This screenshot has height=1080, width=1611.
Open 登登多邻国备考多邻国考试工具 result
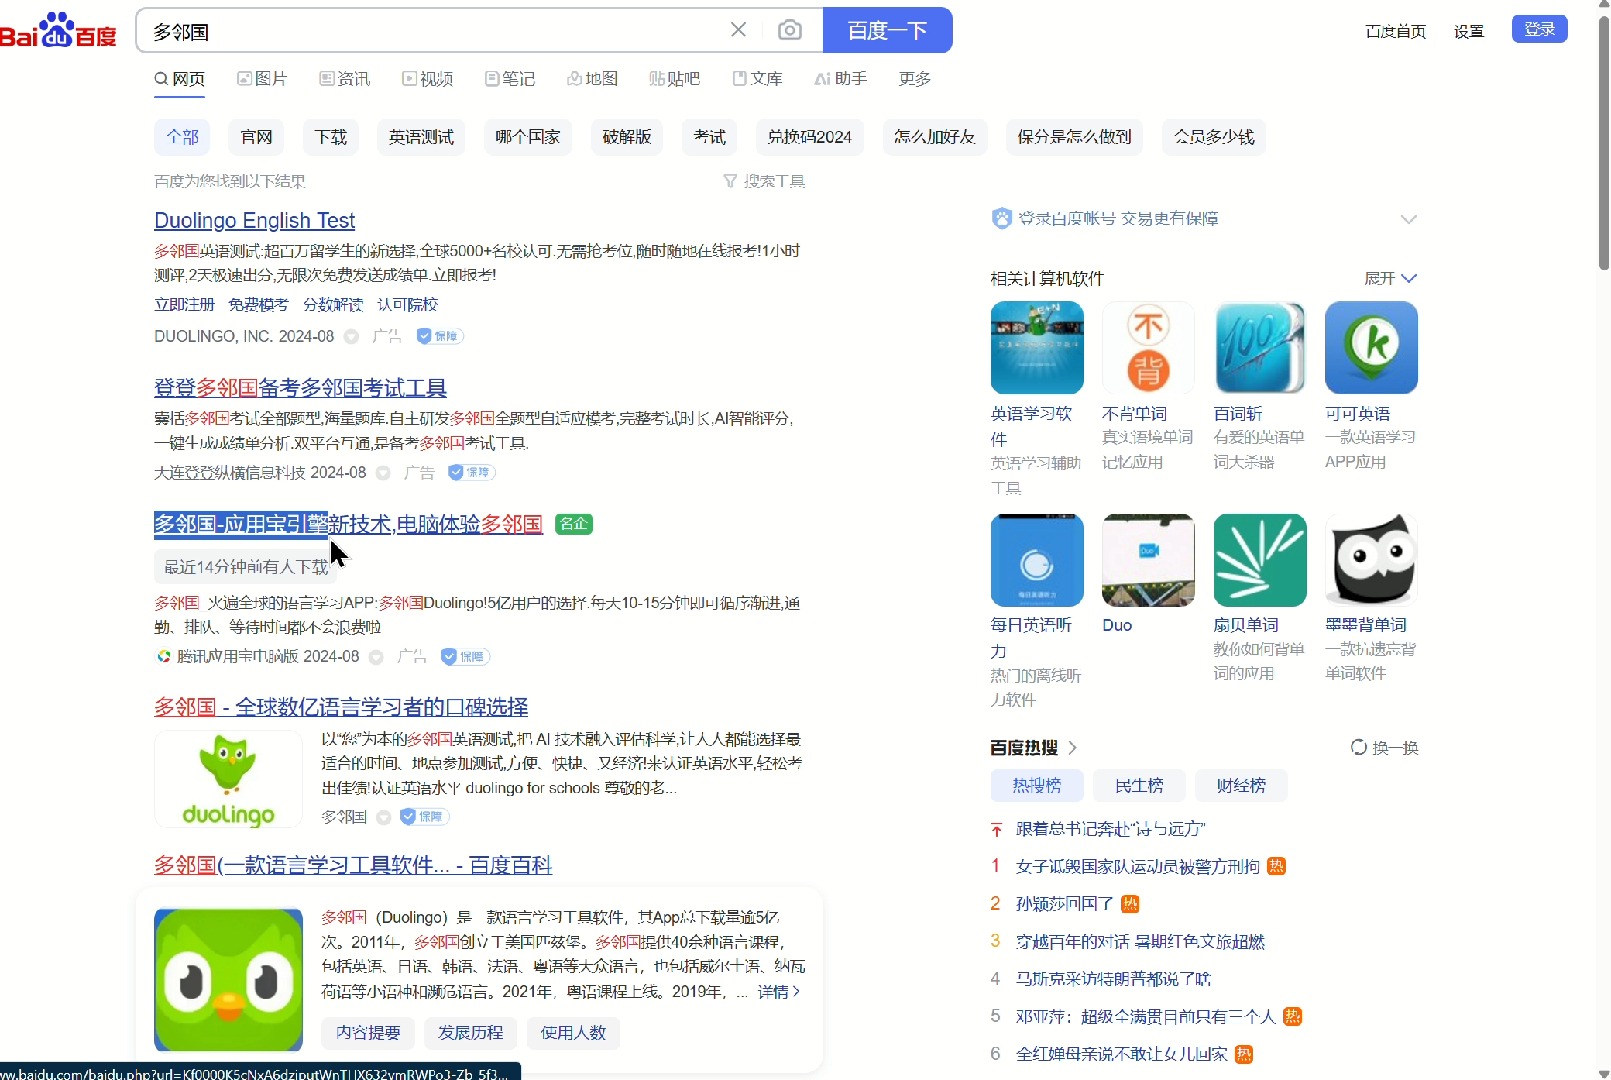[300, 388]
